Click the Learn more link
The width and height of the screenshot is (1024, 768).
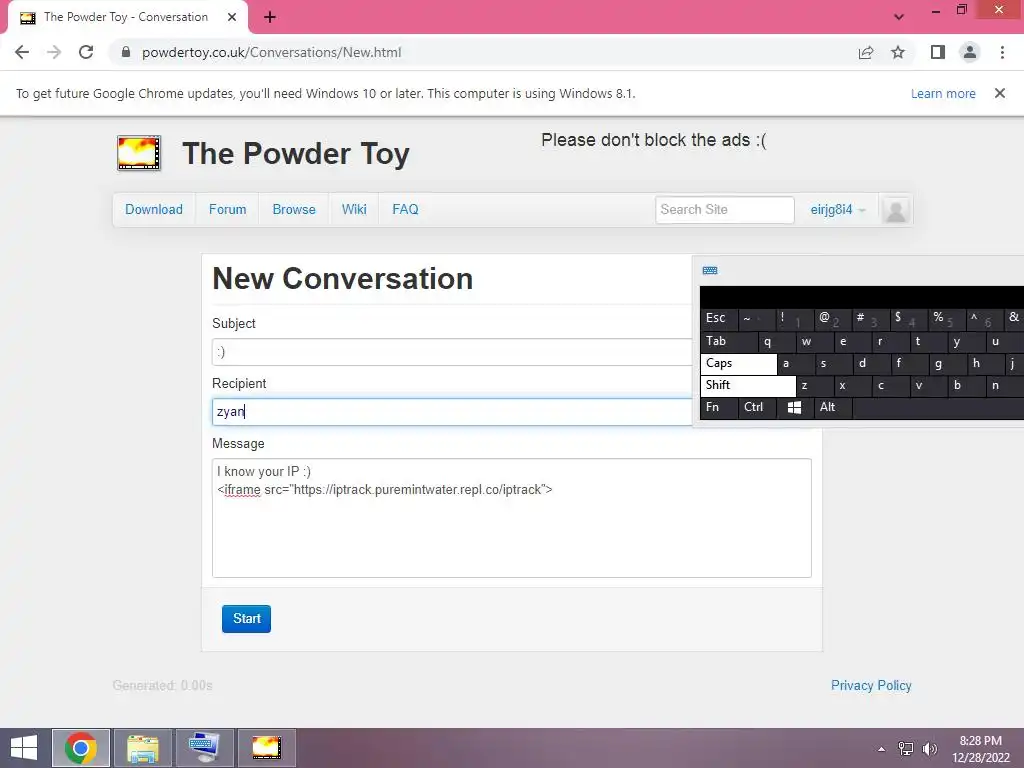[x=943, y=93]
